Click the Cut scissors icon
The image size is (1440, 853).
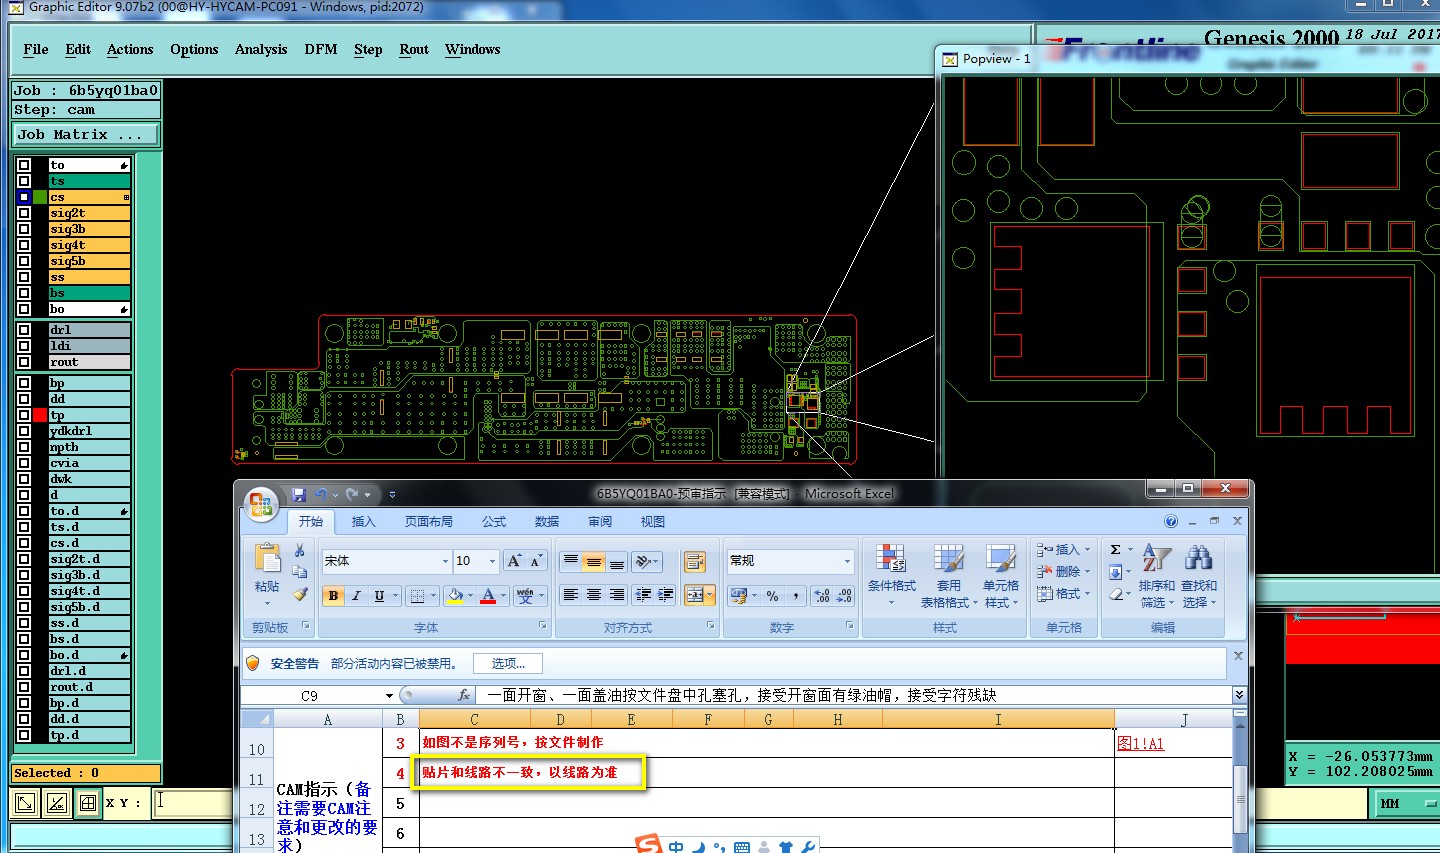tap(299, 551)
